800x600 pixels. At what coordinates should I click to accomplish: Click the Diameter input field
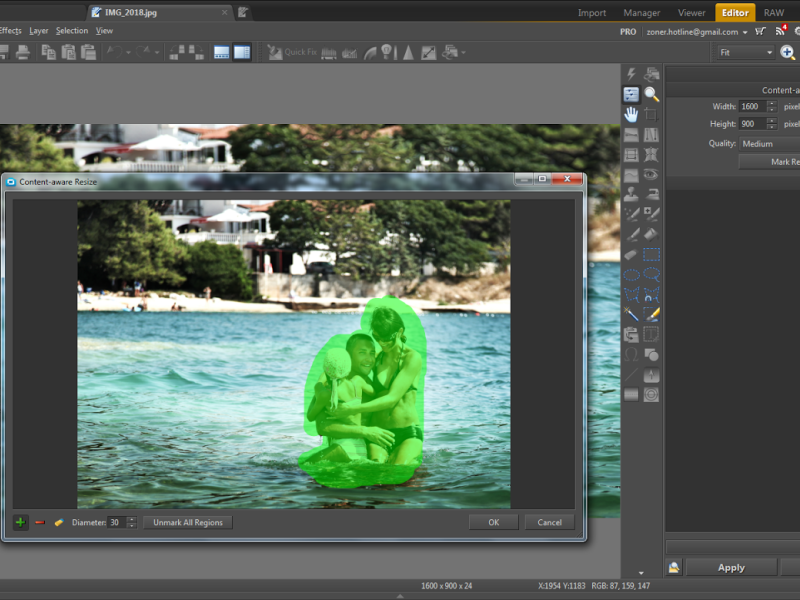click(x=117, y=522)
